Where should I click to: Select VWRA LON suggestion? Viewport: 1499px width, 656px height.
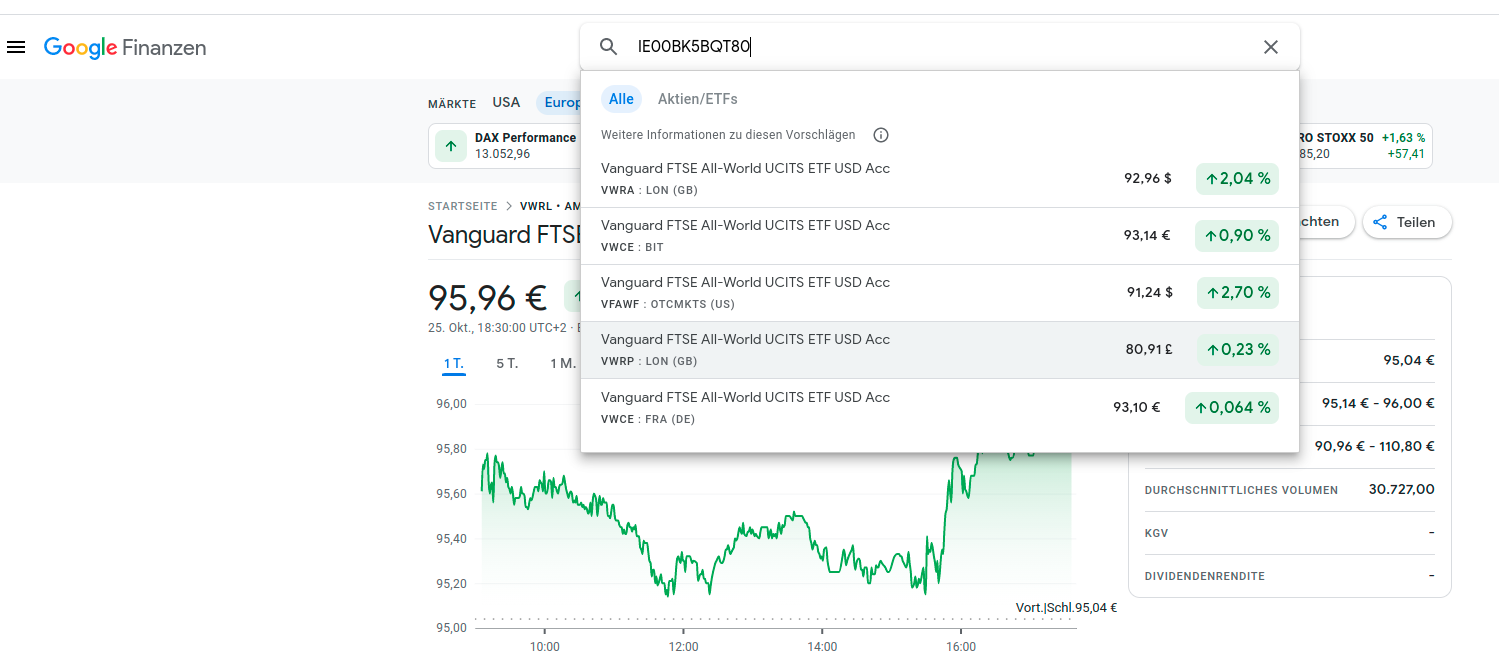coord(745,179)
